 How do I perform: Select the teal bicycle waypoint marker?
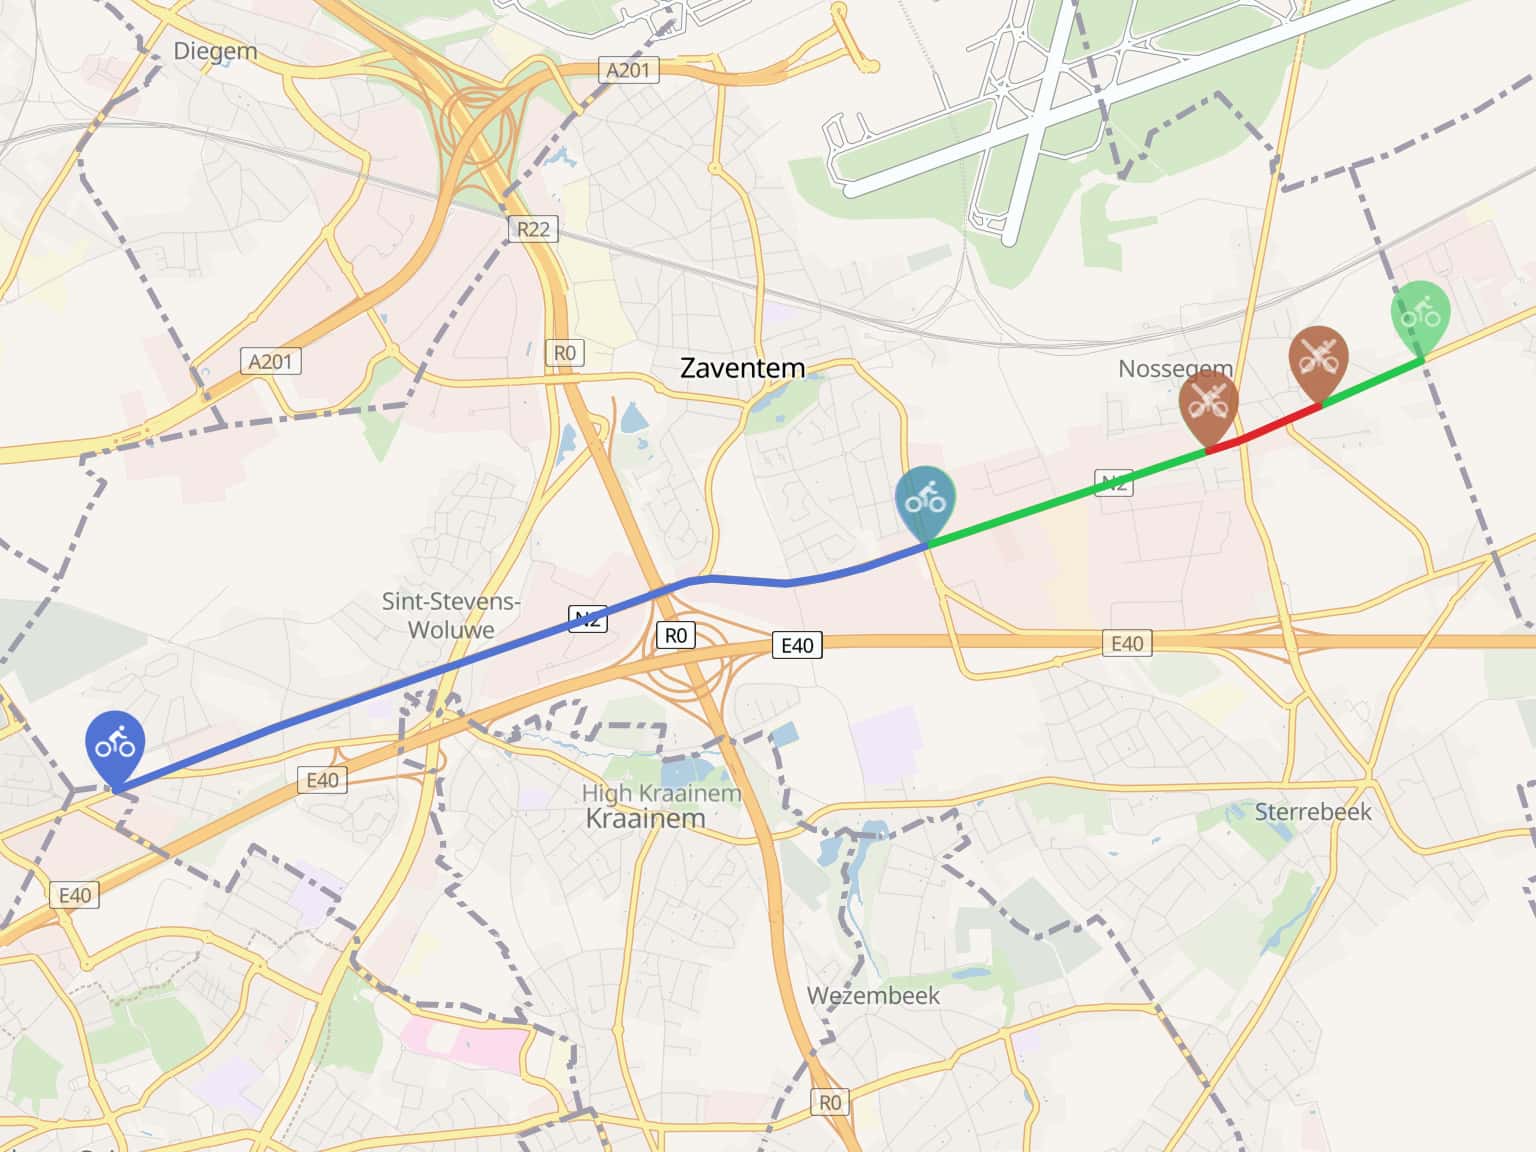pos(925,501)
